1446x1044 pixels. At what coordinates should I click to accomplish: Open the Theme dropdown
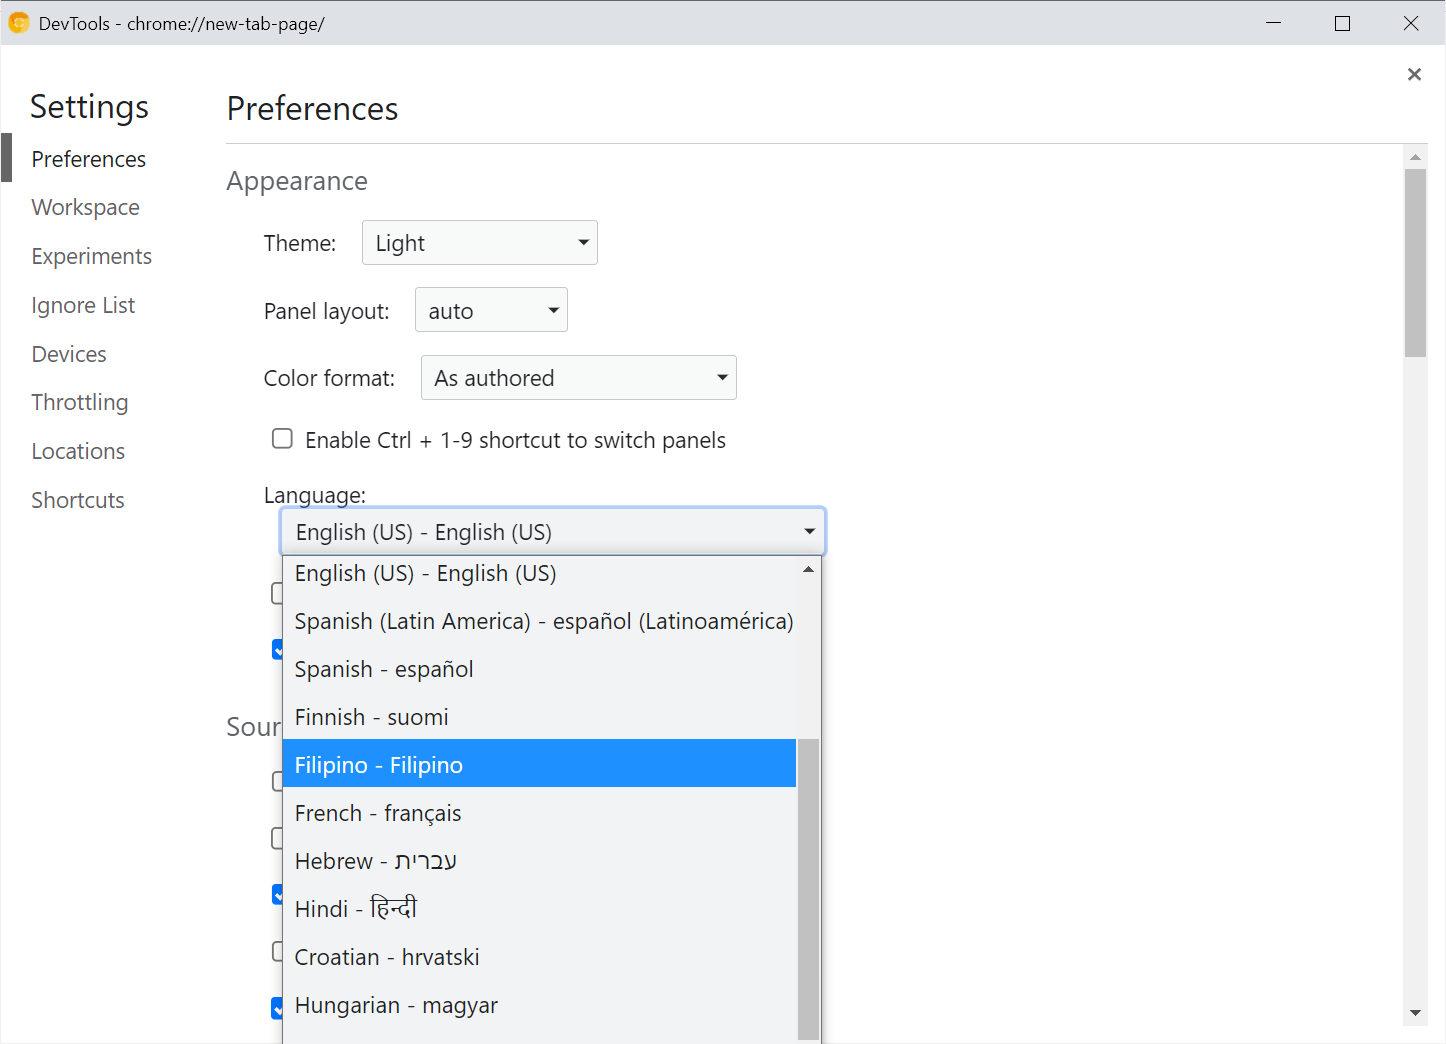479,242
